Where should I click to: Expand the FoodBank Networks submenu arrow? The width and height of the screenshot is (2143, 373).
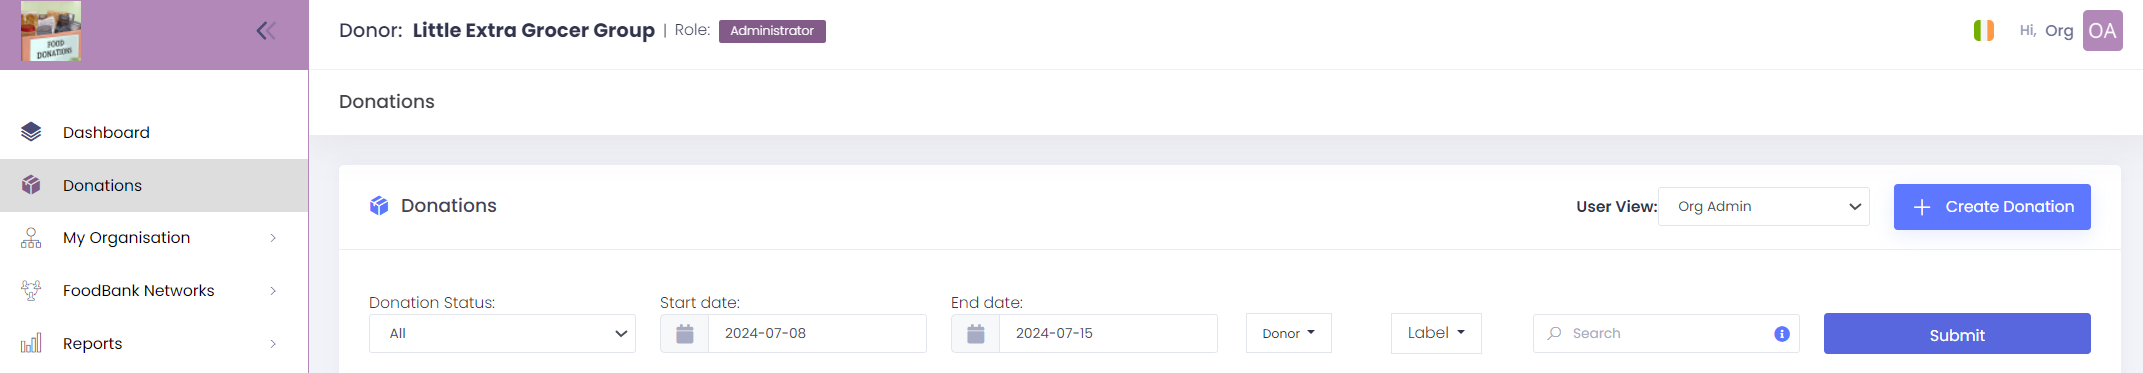pos(273,291)
